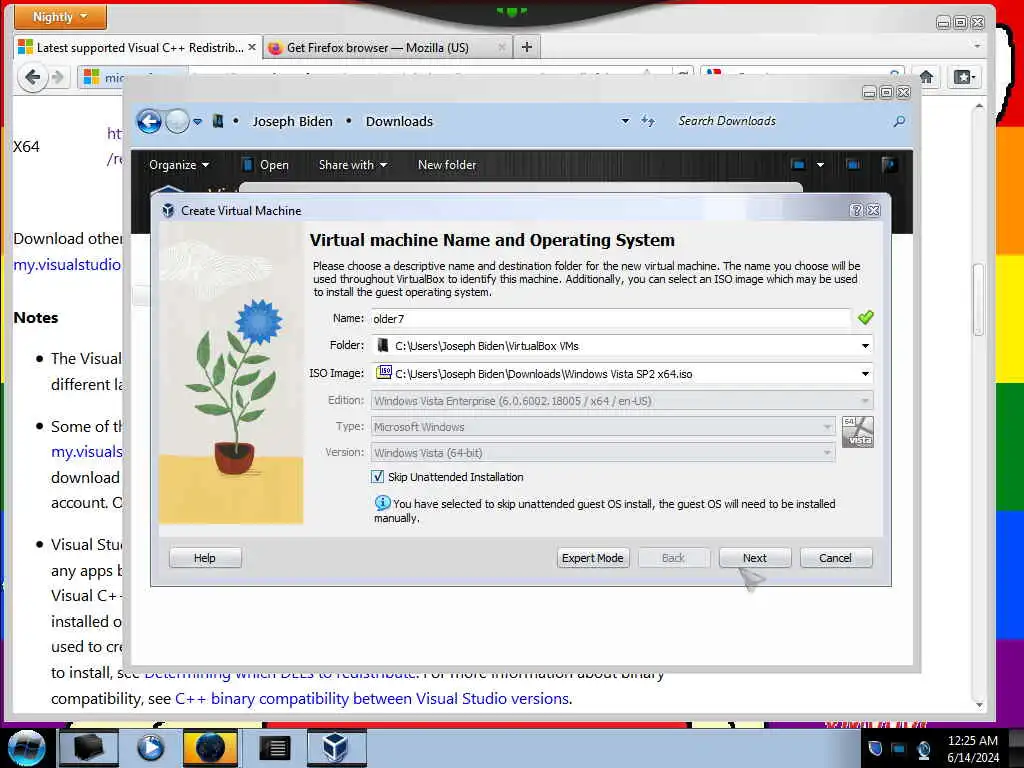This screenshot has height=768, width=1024.
Task: Click the Explorer forward navigation button
Action: (177, 121)
